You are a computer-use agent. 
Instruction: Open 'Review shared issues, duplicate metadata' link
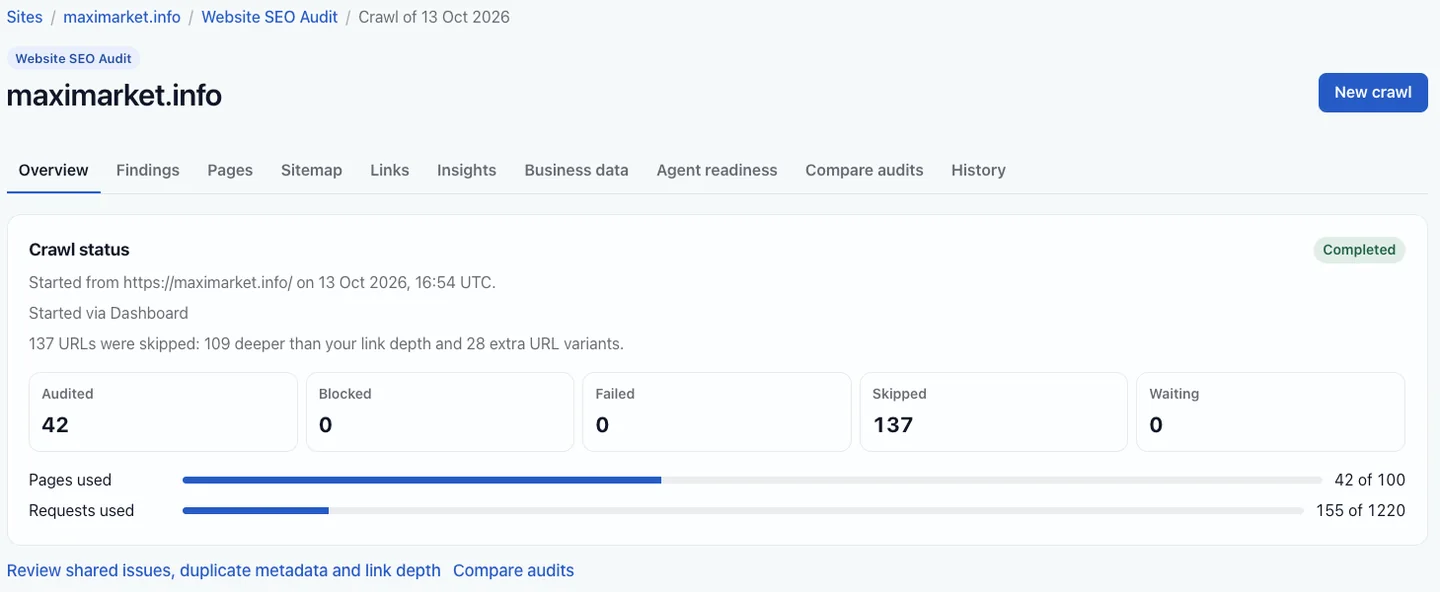coord(224,571)
